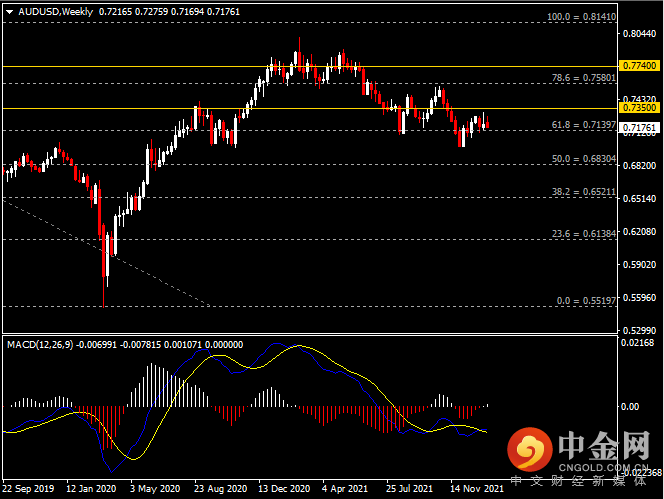
Task: Click the 14 Nov 2021 date label
Action: coord(477,489)
